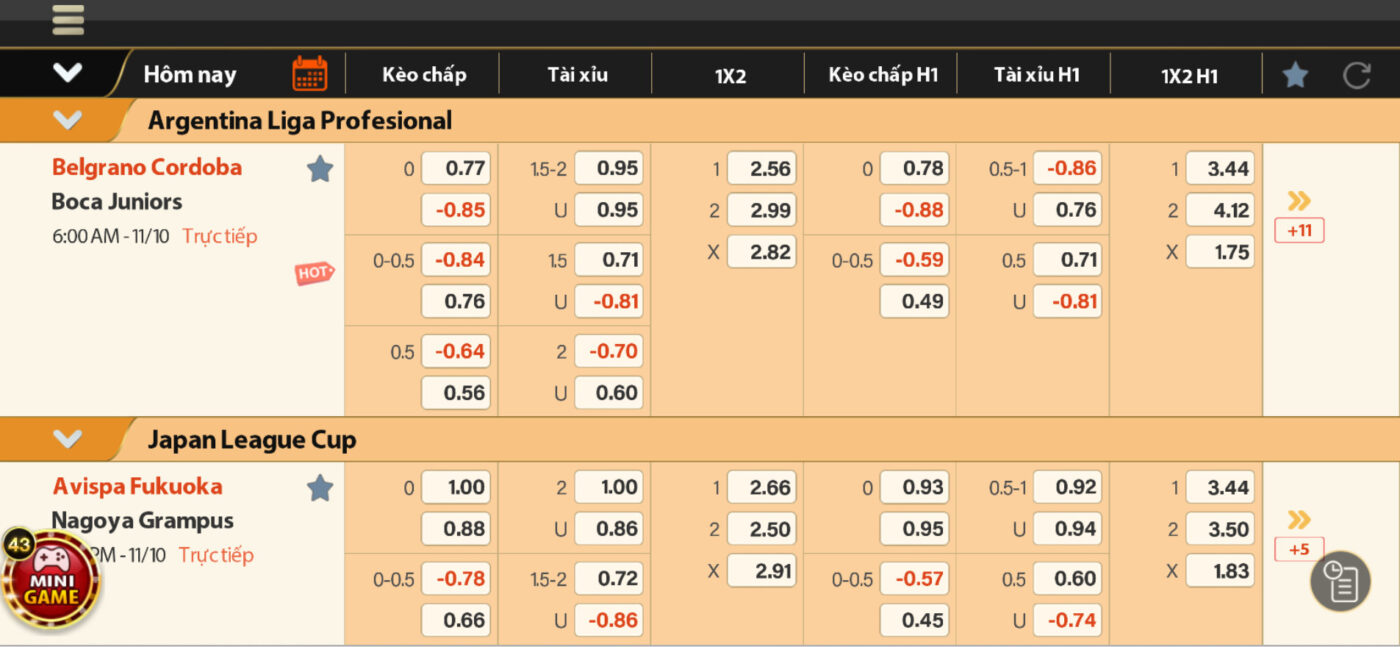Collapse the Japan League Cup section
The width and height of the screenshot is (1400, 647).
[x=67, y=439]
